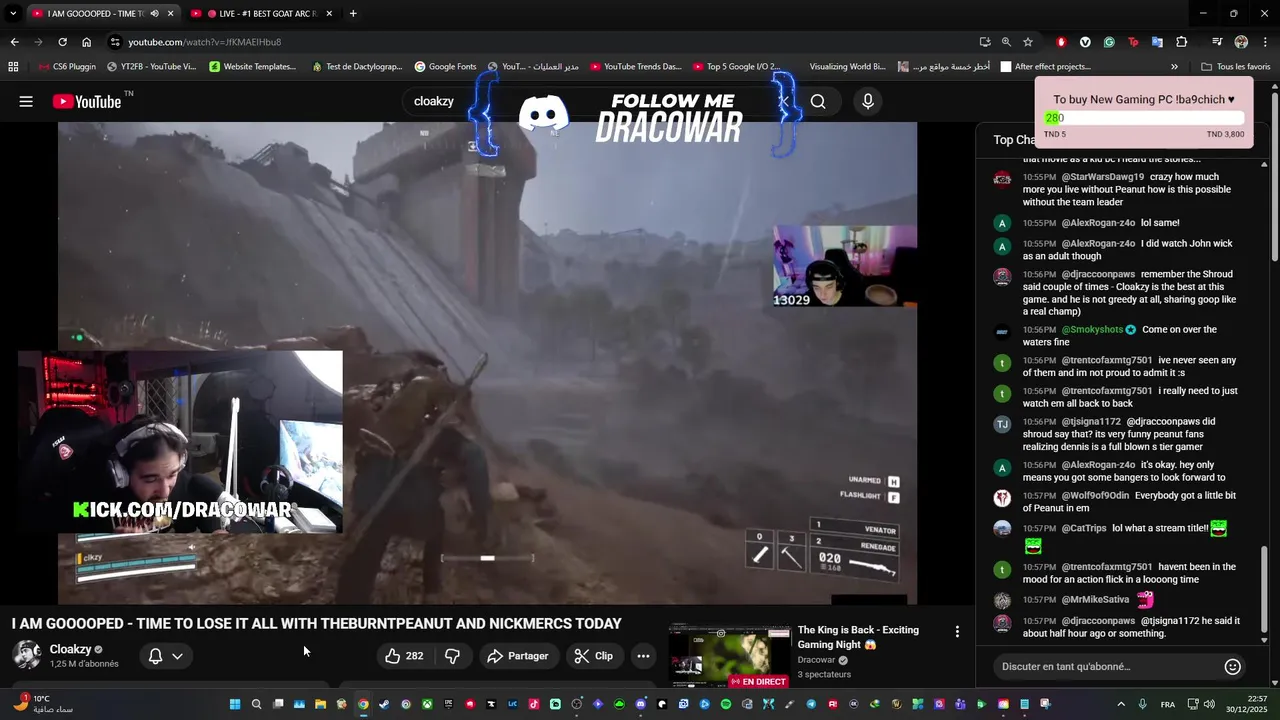This screenshot has width=1280, height=720.
Task: Expand the hidden system tray icons
Action: [1120, 704]
